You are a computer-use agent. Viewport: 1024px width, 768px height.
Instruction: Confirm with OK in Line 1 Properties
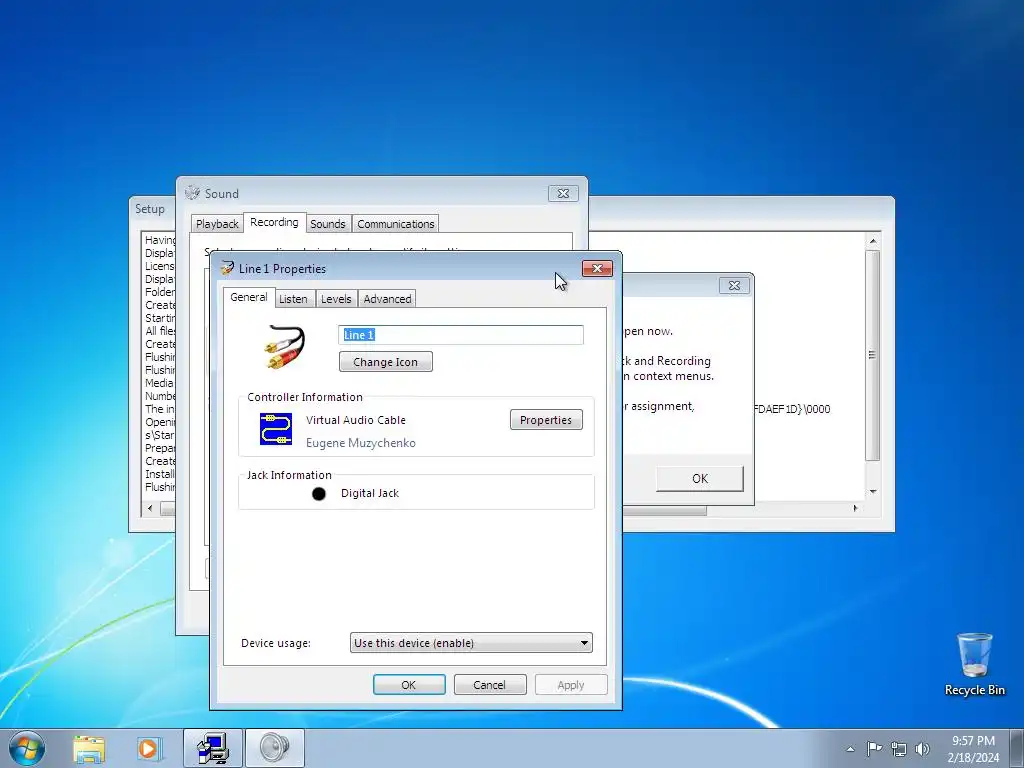[409, 684]
